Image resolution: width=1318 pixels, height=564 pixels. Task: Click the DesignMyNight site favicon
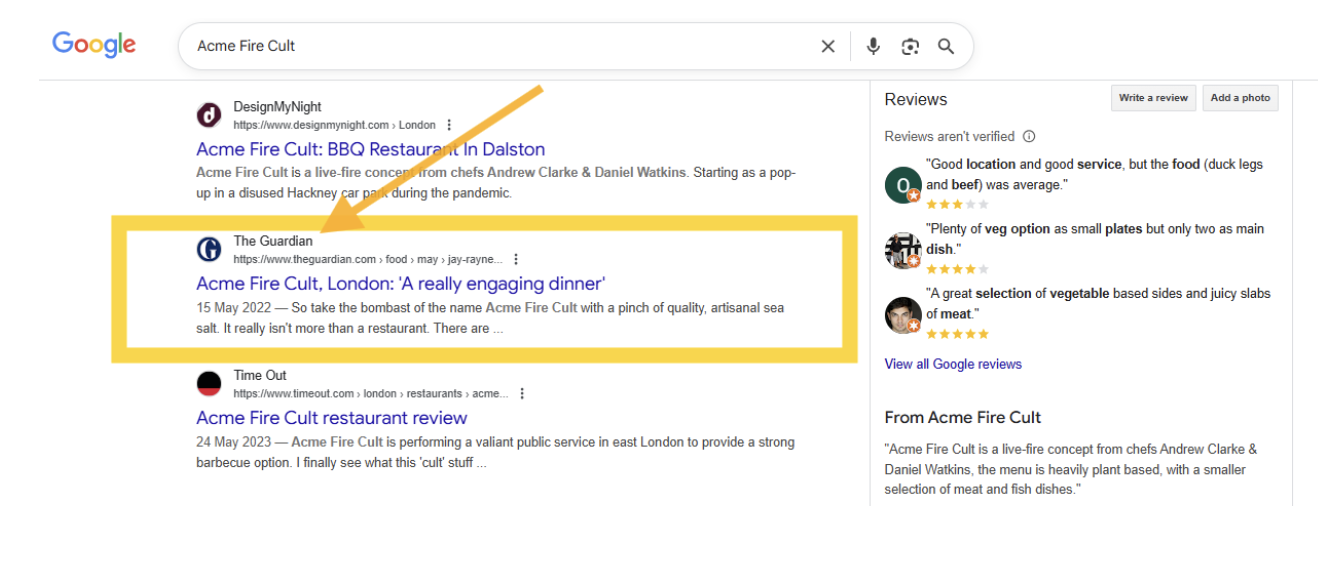click(209, 115)
